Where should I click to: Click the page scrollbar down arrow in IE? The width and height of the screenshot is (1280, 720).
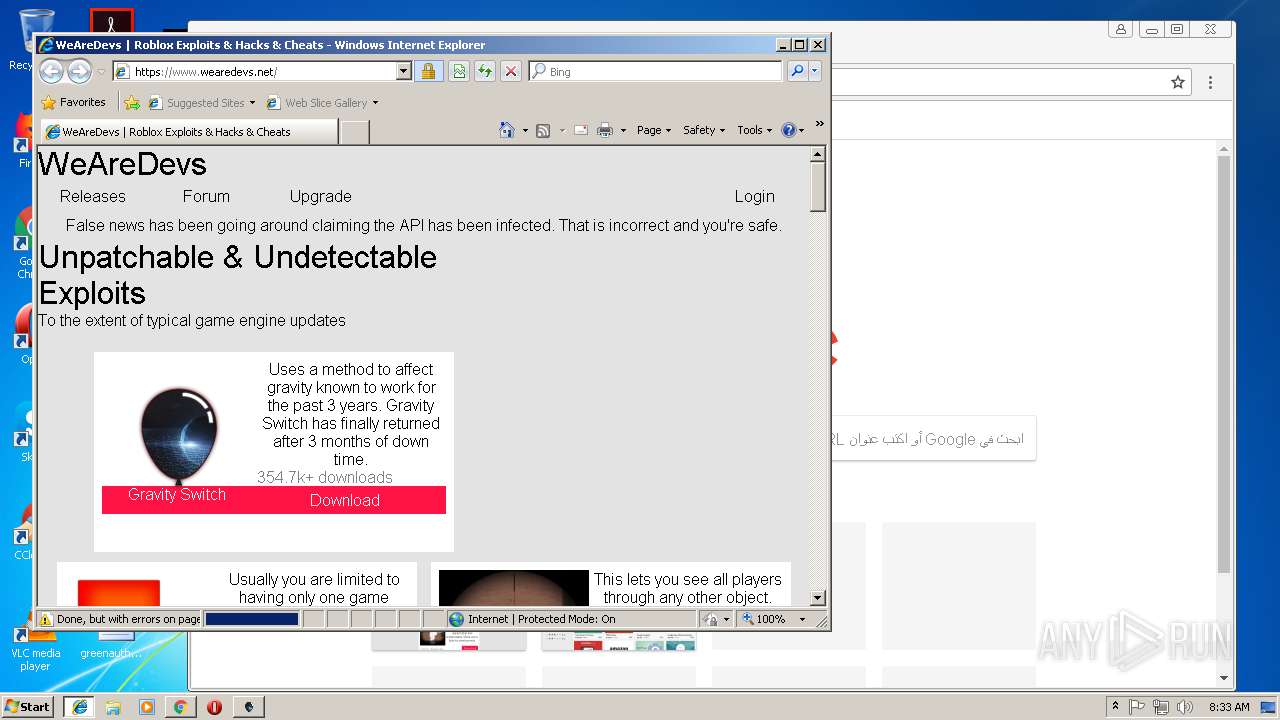(817, 598)
